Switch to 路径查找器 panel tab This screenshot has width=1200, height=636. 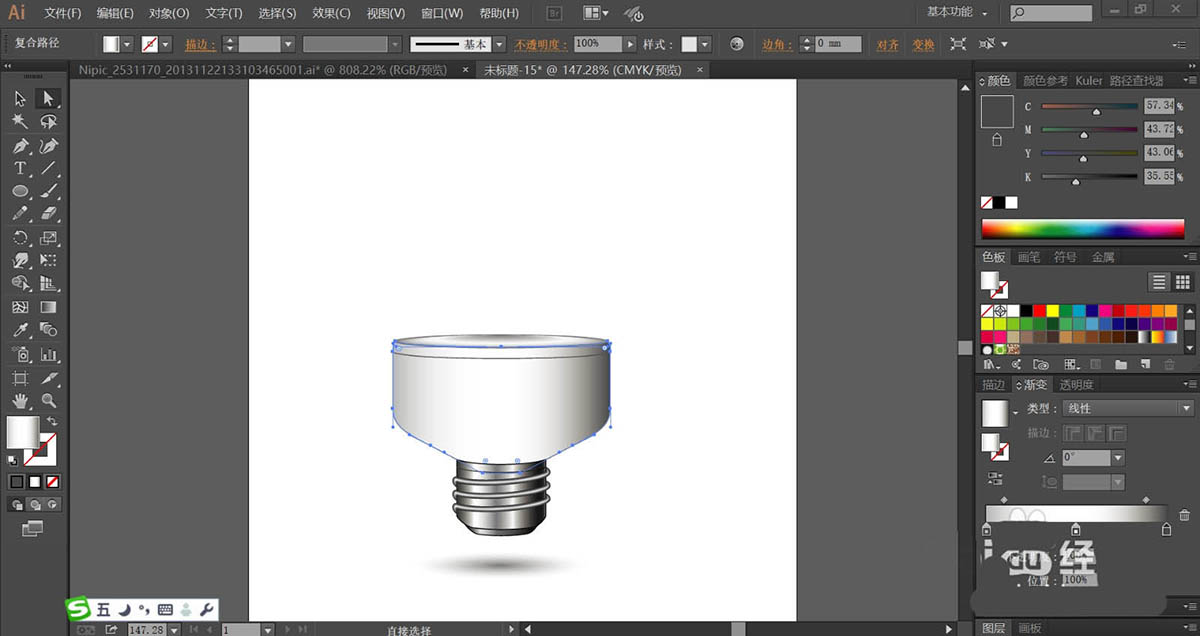[1137, 80]
